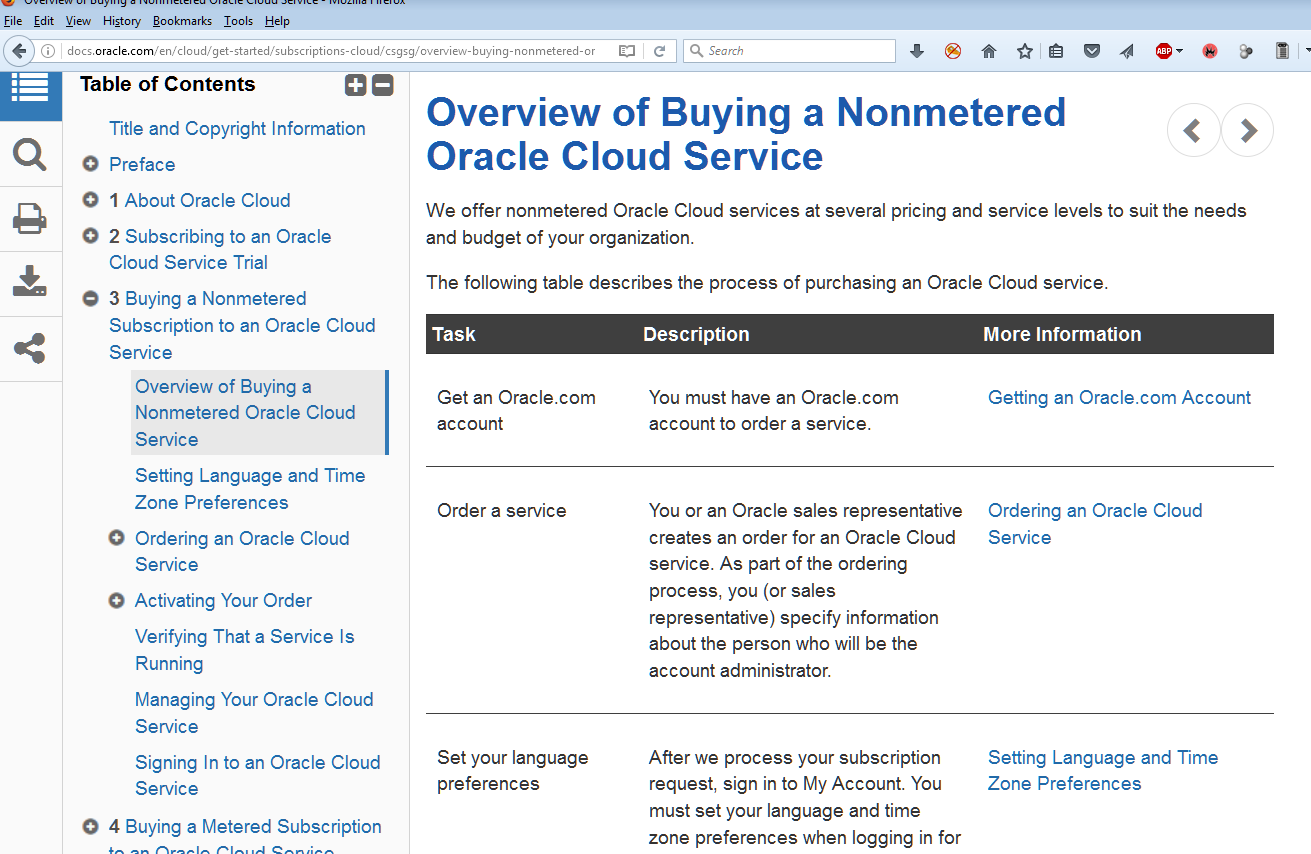The image size is (1311, 854).
Task: Expand Subscribing to an Oracle Cloud Service Trial
Action: point(90,236)
